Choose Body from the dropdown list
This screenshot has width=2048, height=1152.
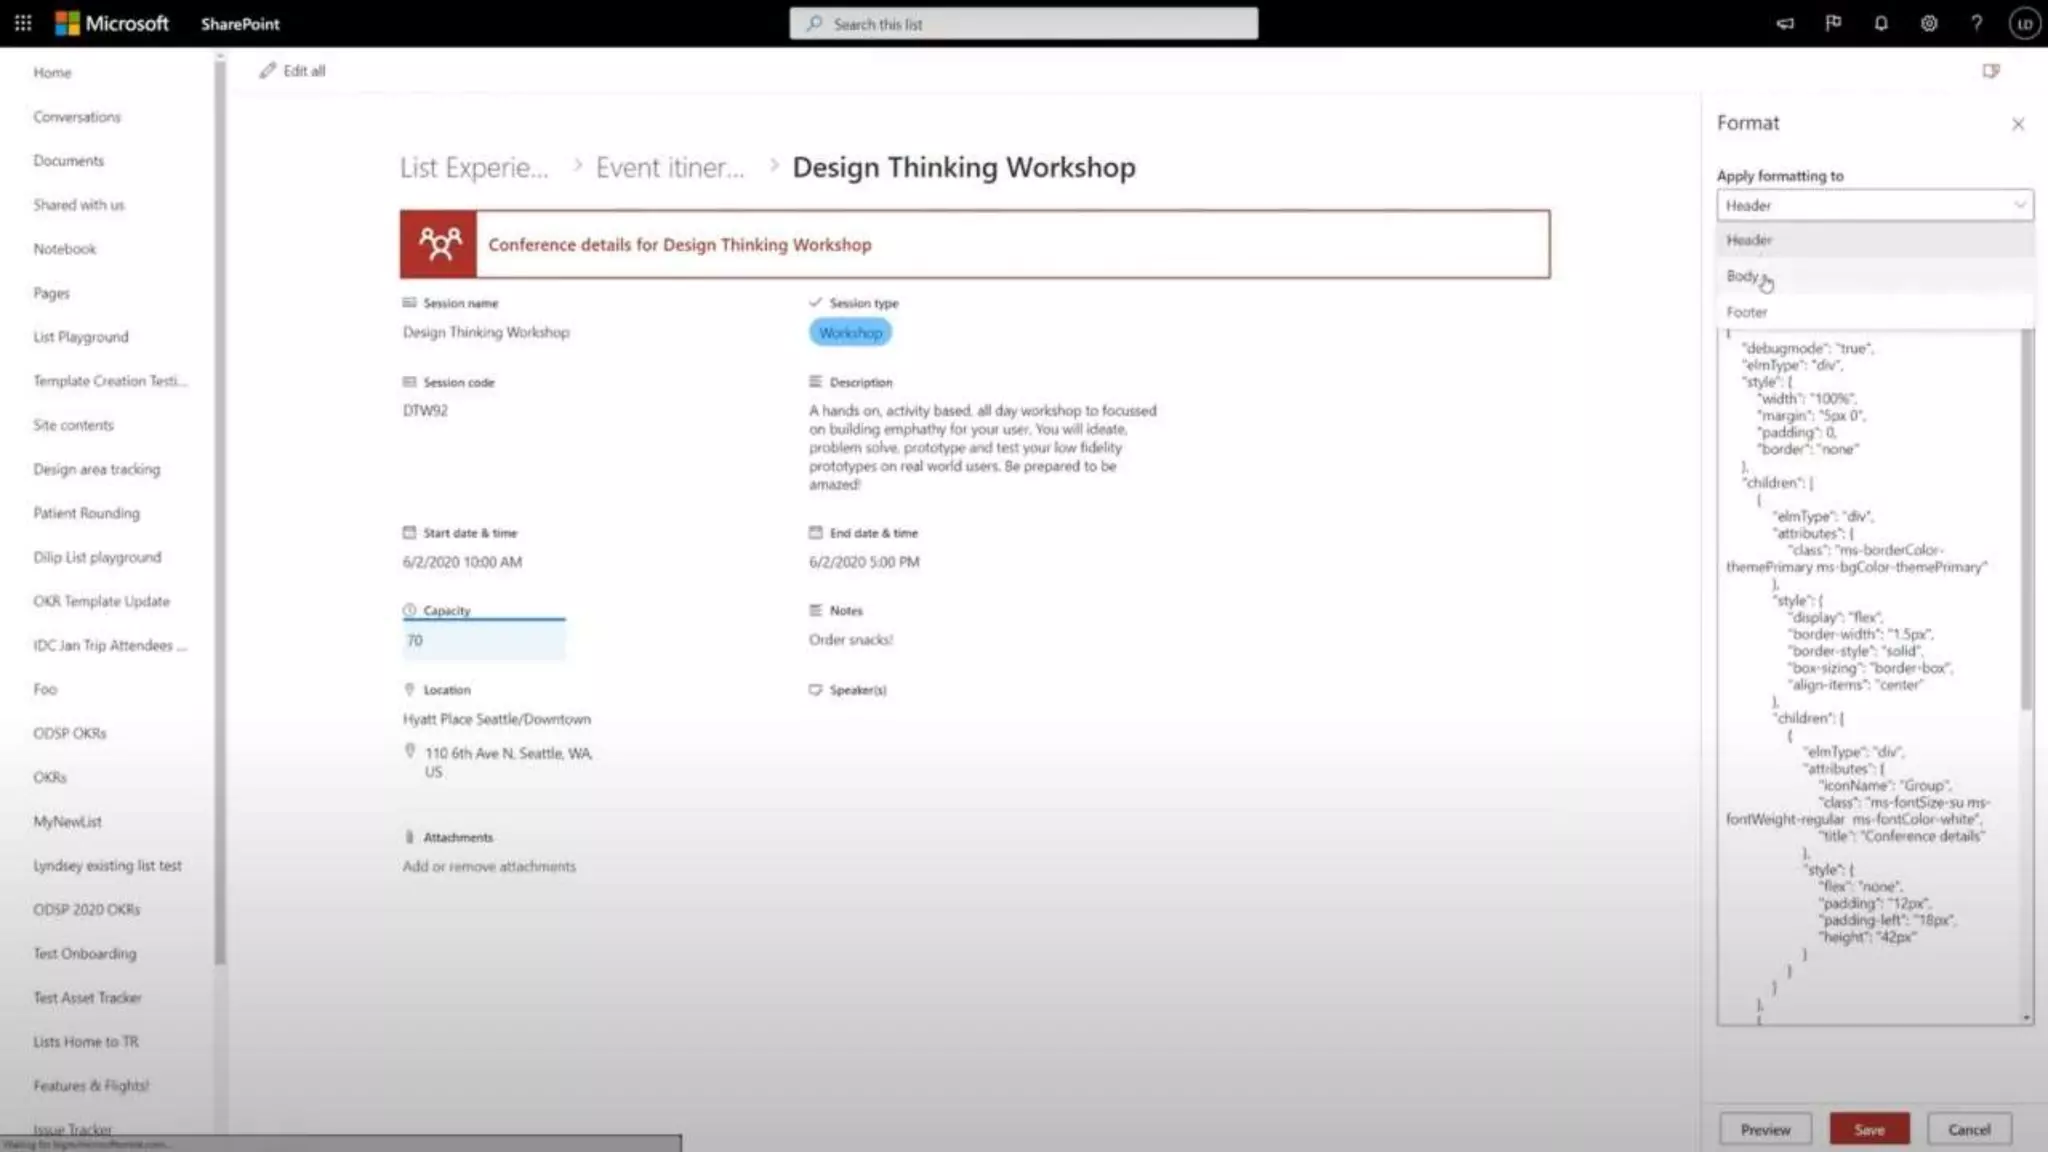tap(1742, 276)
